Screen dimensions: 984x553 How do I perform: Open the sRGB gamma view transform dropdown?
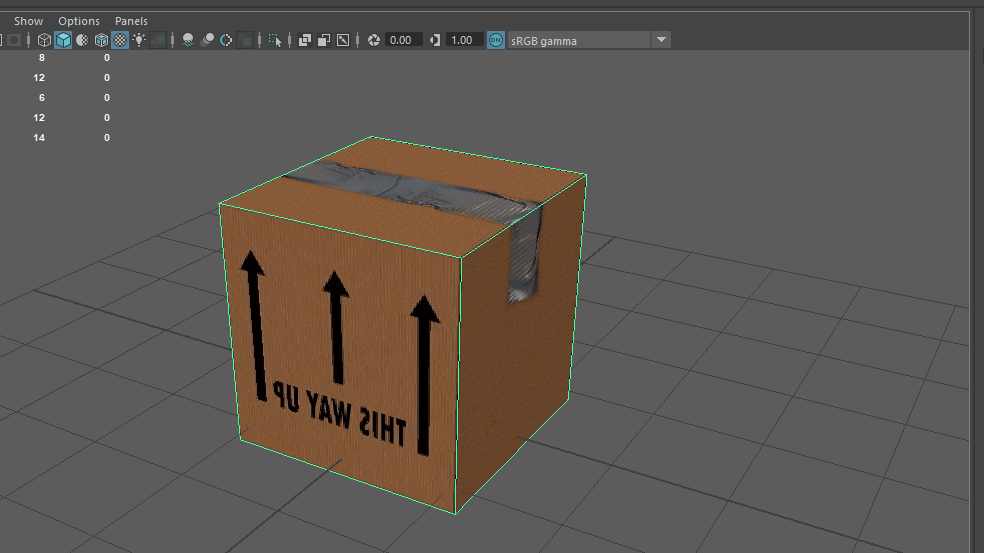[660, 40]
